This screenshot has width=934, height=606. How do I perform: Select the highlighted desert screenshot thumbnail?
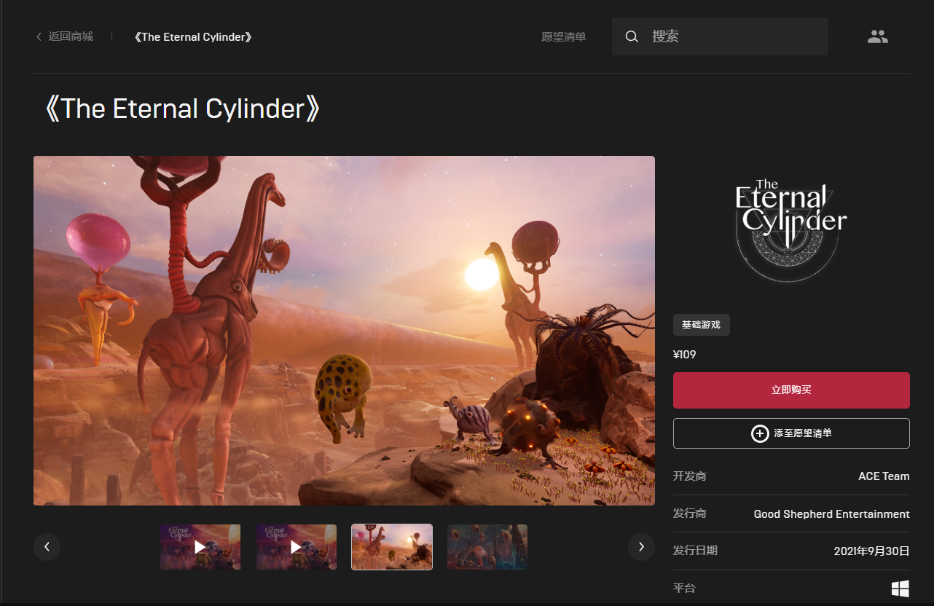pyautogui.click(x=392, y=547)
